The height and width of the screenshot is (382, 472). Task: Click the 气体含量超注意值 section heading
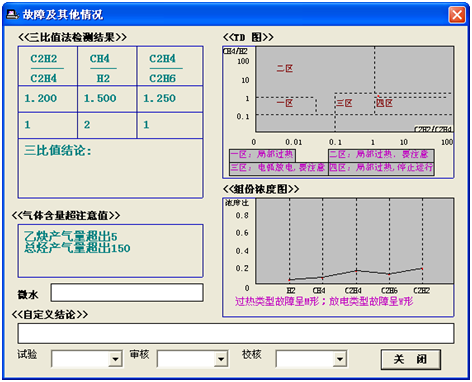coord(66,215)
